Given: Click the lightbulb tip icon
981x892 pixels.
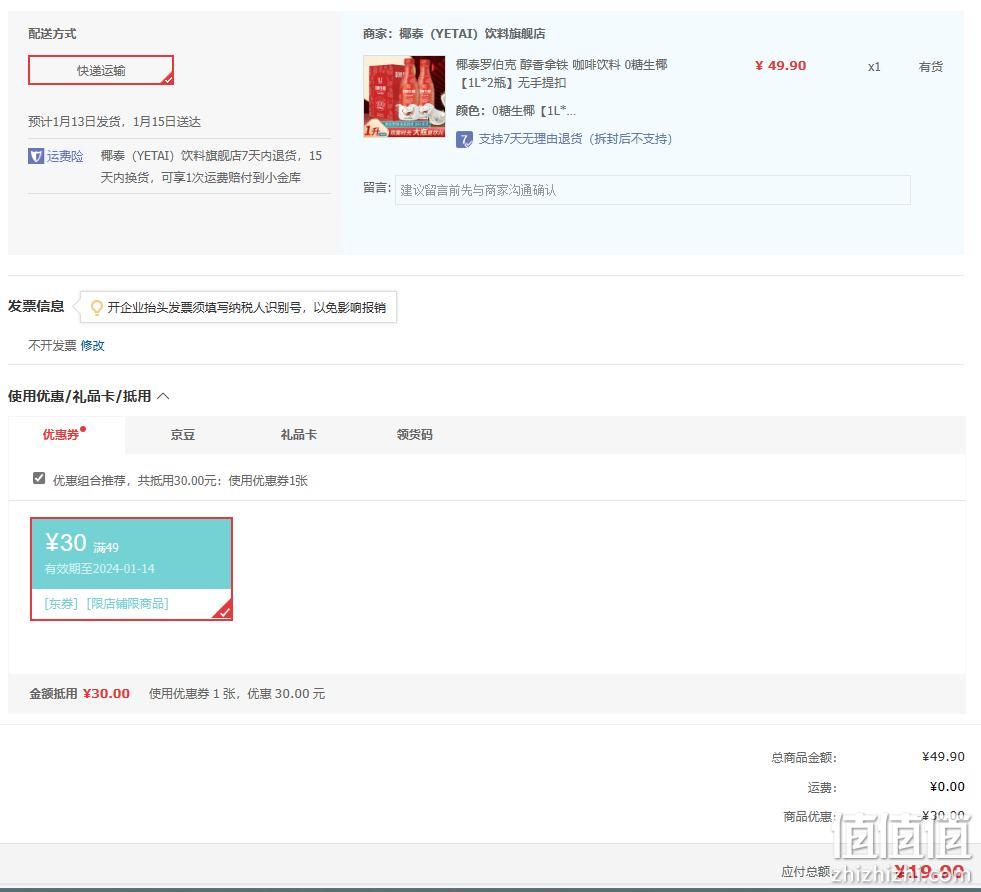Looking at the screenshot, I should [96, 307].
